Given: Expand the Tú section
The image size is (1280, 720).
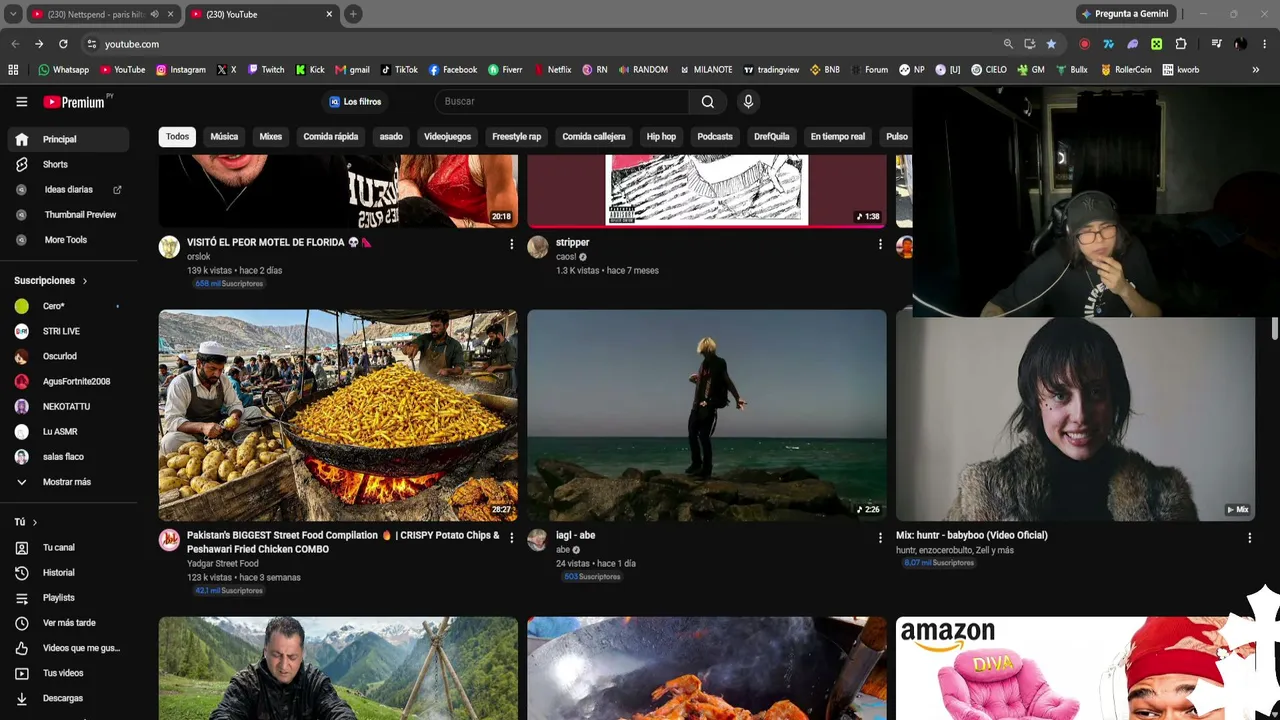Looking at the screenshot, I should (x=25, y=522).
